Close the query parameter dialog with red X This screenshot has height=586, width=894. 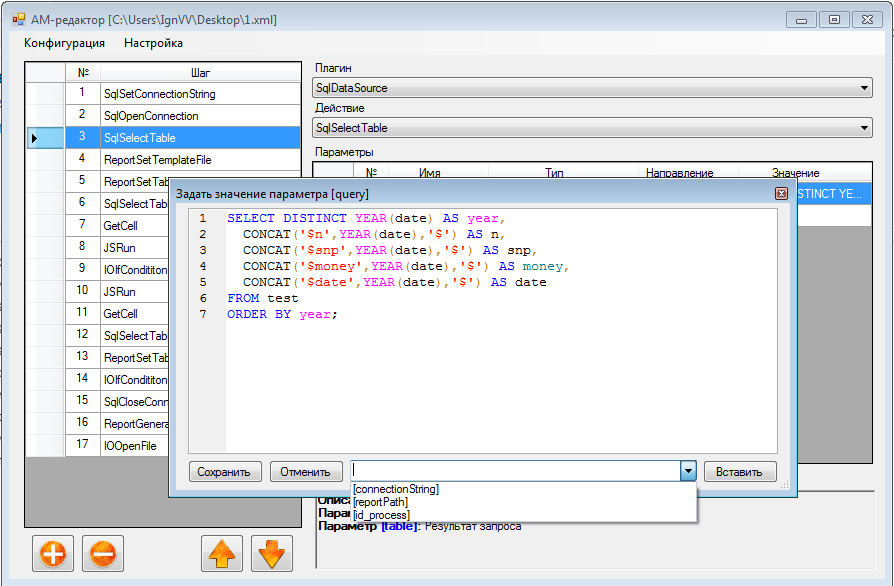tap(781, 194)
